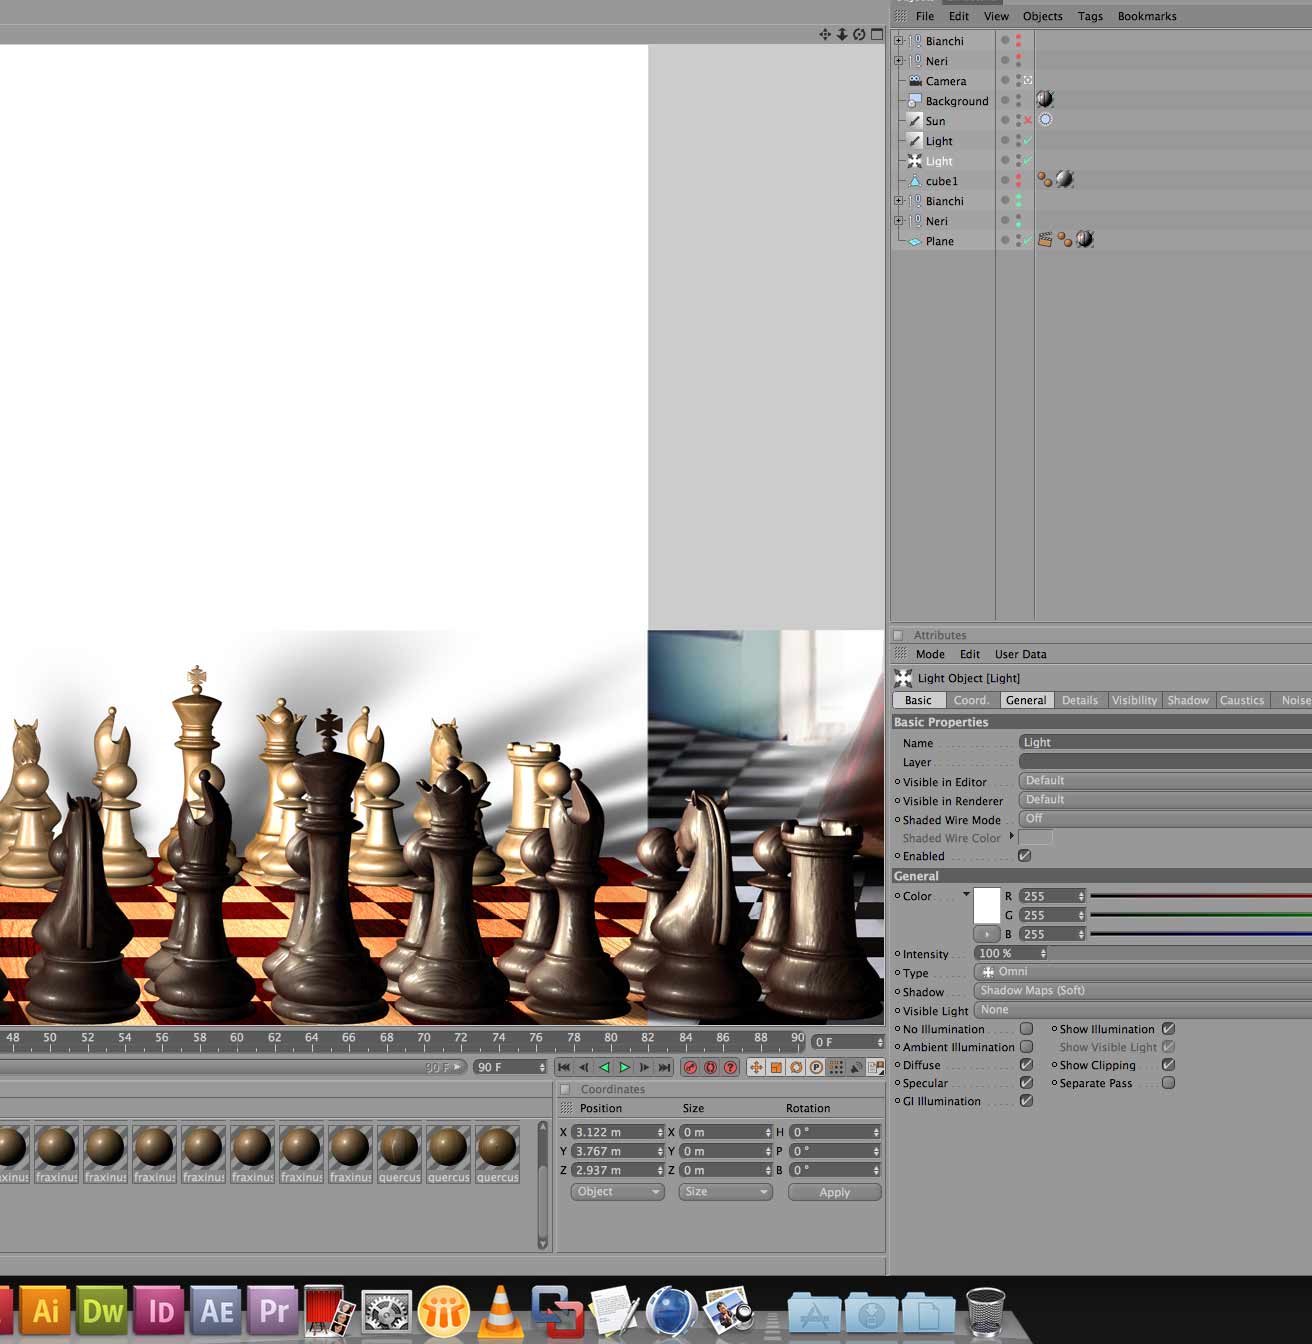Toggle the Ambient Illumination checkbox
This screenshot has width=1312, height=1344.
pos(1026,1046)
